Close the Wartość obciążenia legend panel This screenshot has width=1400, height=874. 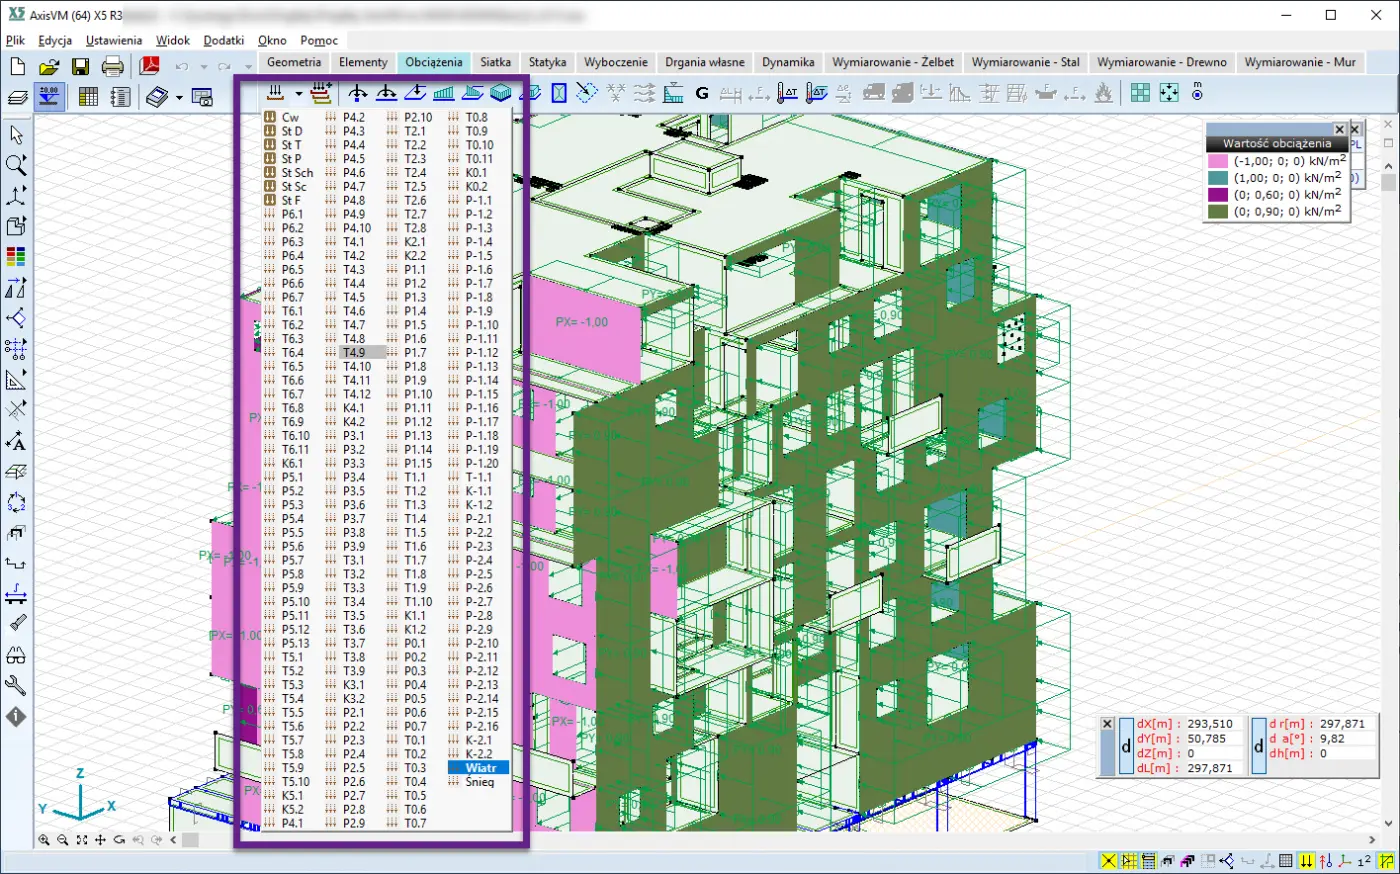pyautogui.click(x=1339, y=129)
